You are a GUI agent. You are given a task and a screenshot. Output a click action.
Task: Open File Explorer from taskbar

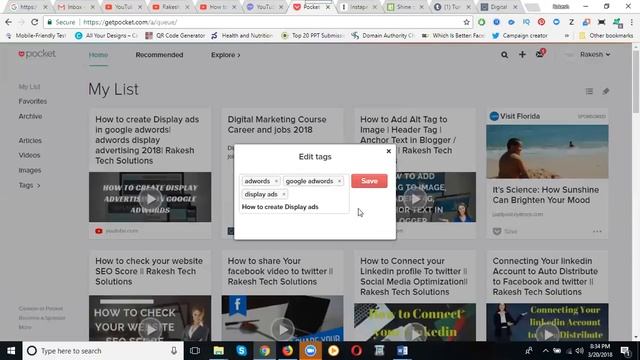pyautogui.click(x=218, y=351)
